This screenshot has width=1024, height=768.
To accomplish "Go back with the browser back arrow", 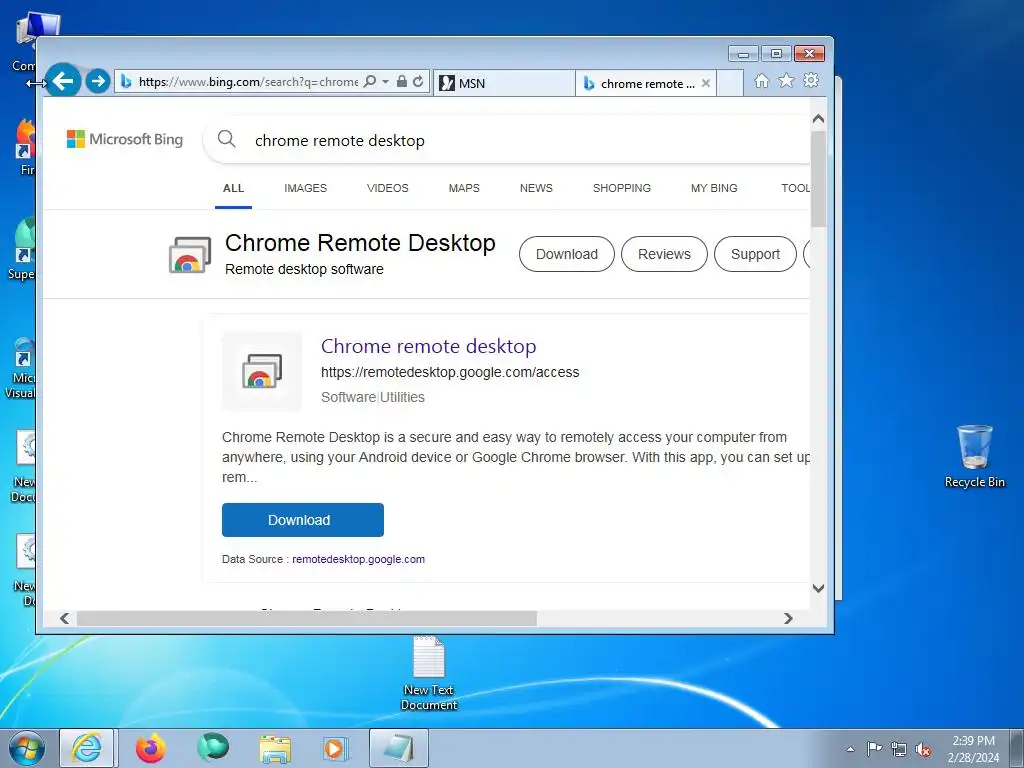I will coord(63,81).
